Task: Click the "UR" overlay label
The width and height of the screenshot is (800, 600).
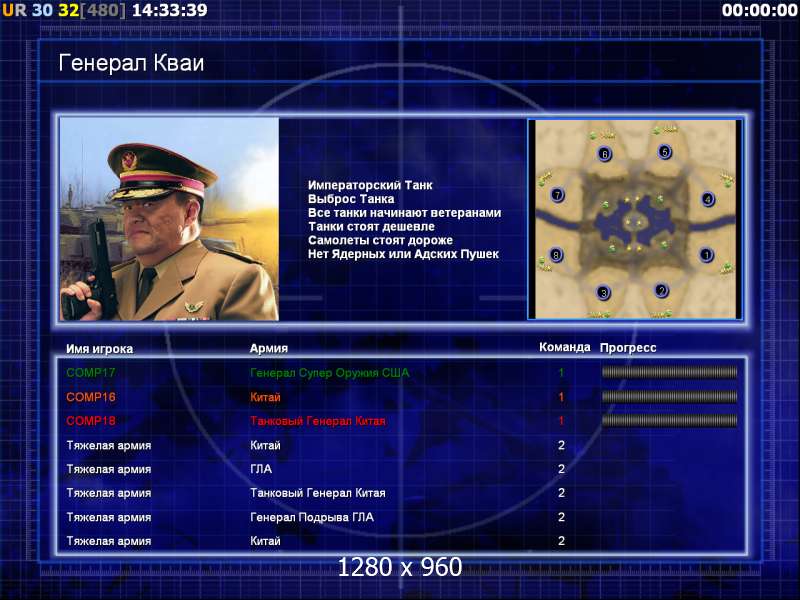Action: point(14,10)
